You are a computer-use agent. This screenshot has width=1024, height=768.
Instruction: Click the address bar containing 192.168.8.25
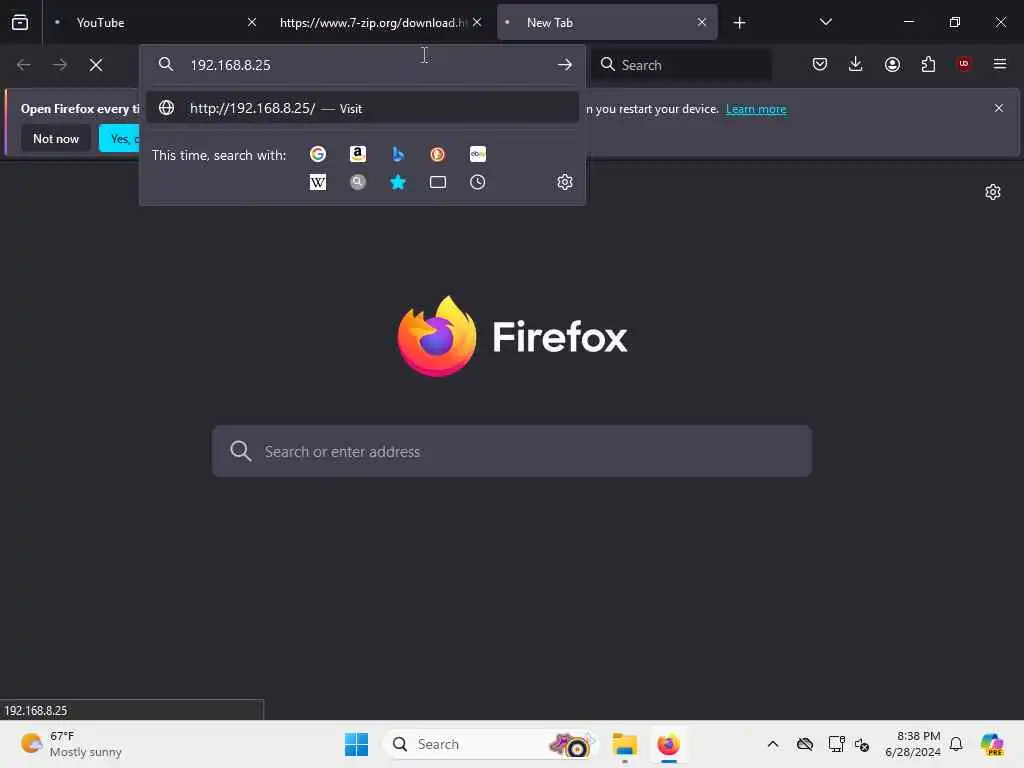[362, 65]
